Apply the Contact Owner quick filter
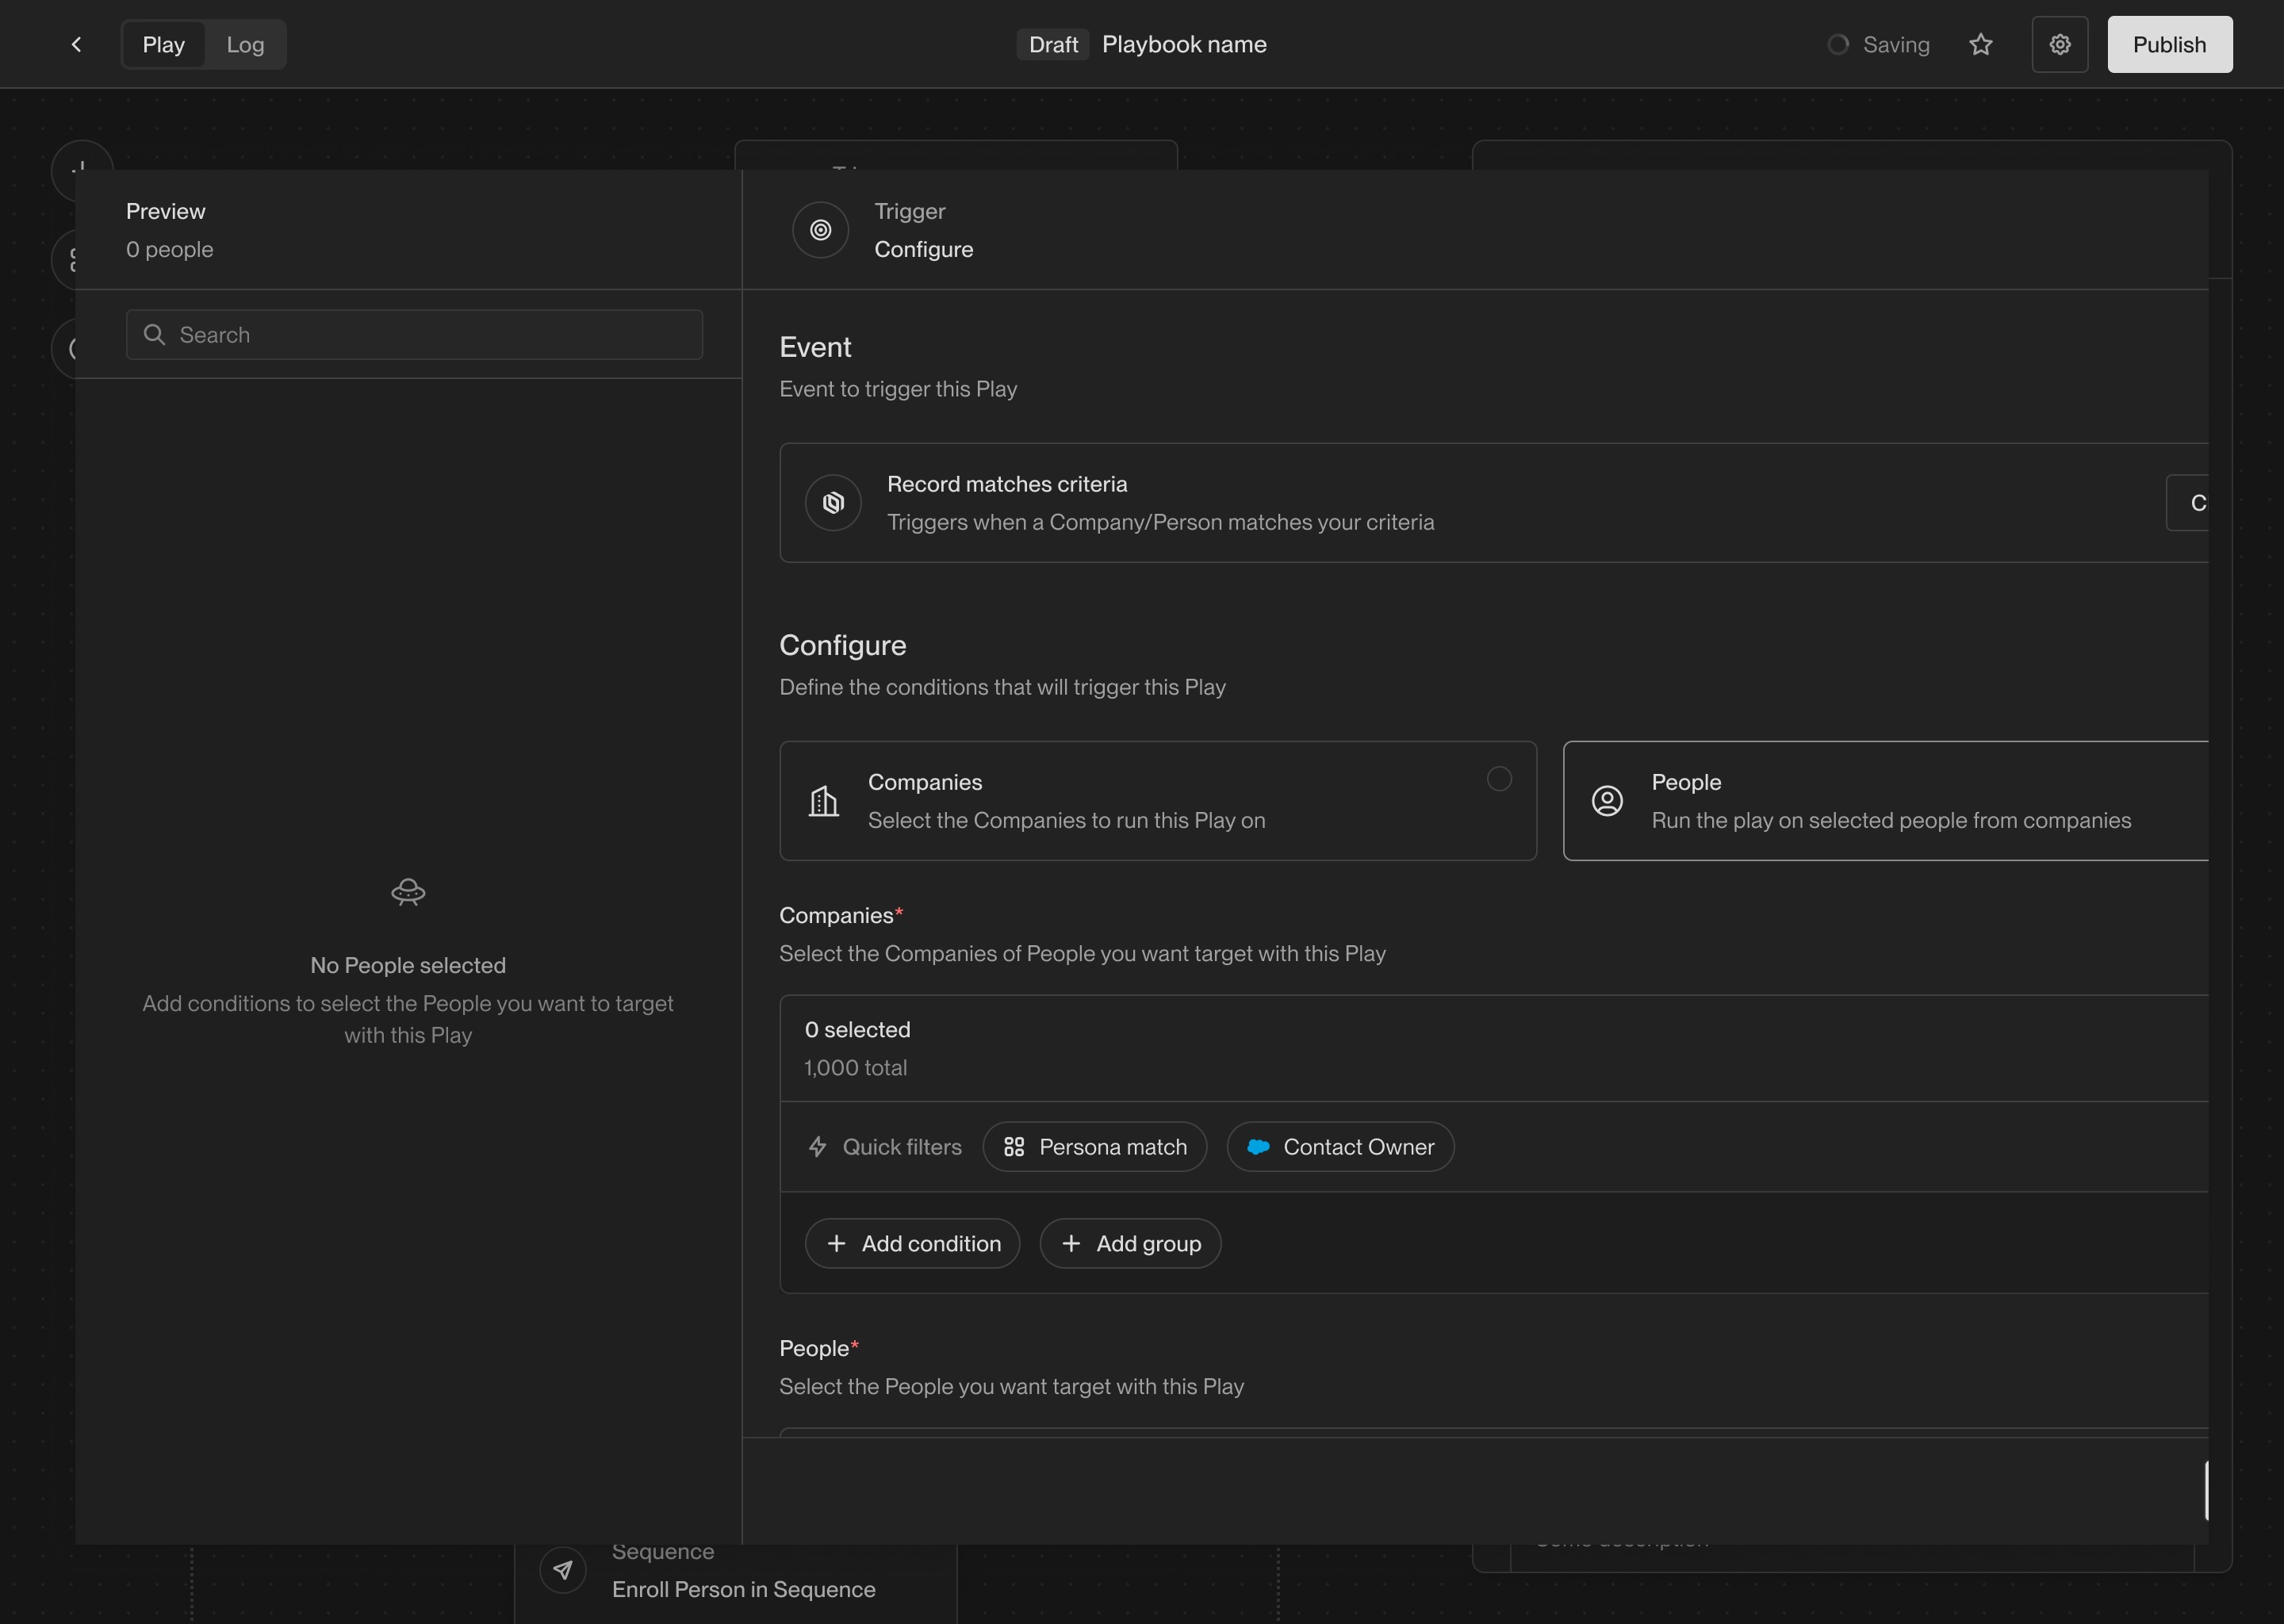The image size is (2284, 1624). (1340, 1146)
